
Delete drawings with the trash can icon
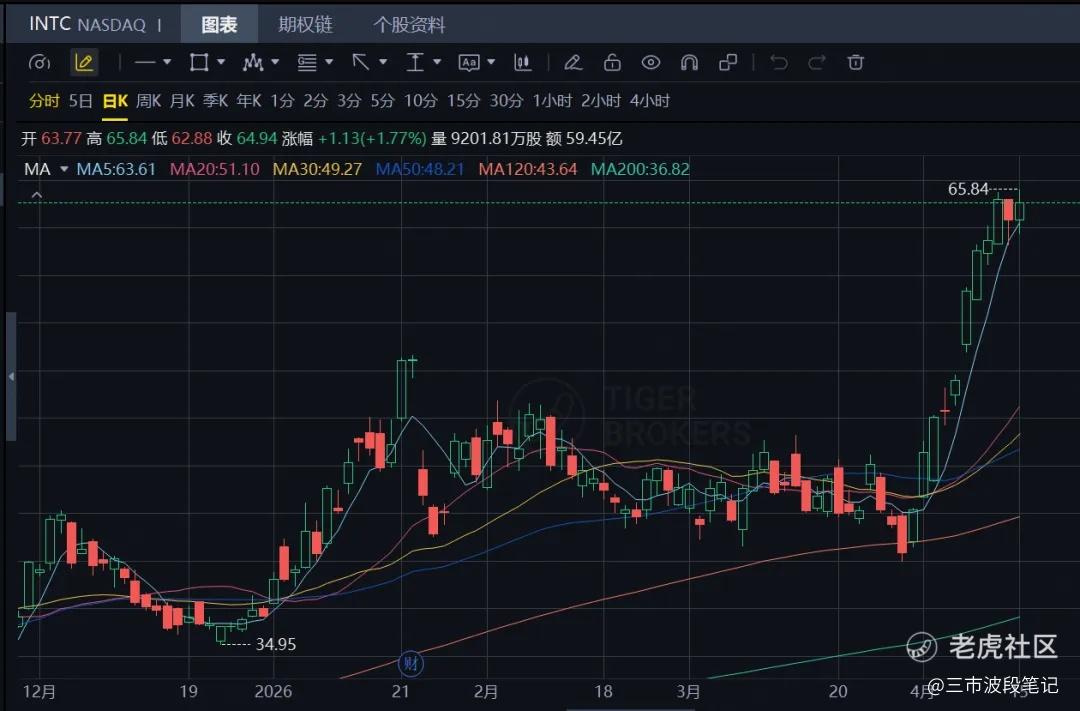pyautogui.click(x=855, y=63)
